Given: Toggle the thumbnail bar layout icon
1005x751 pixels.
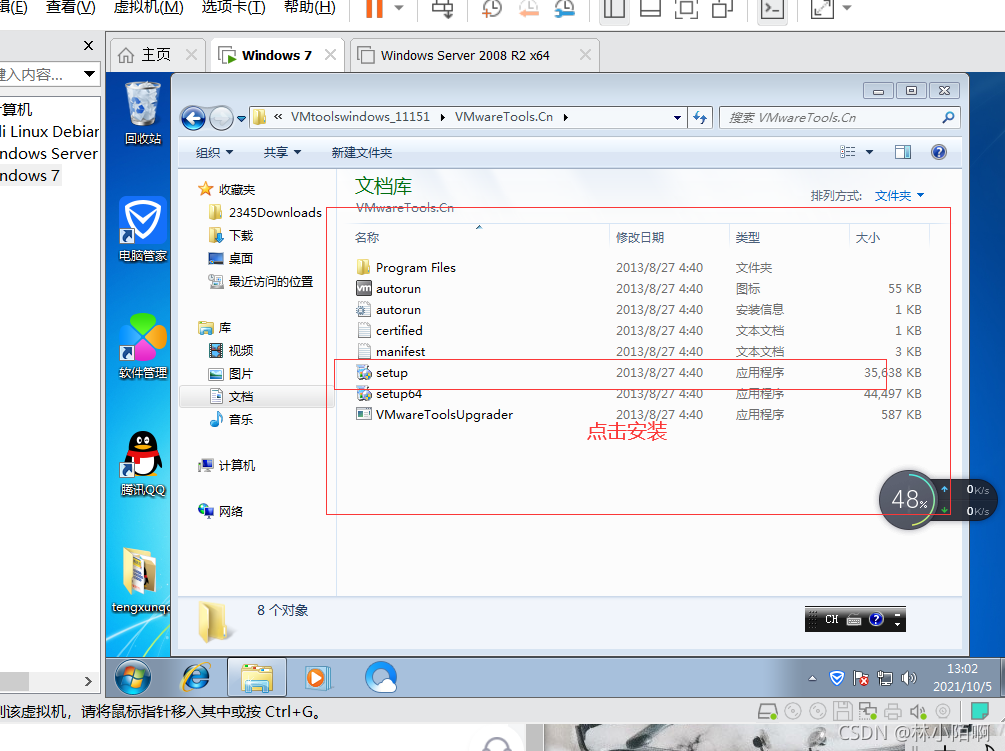Looking at the screenshot, I should pos(650,8).
